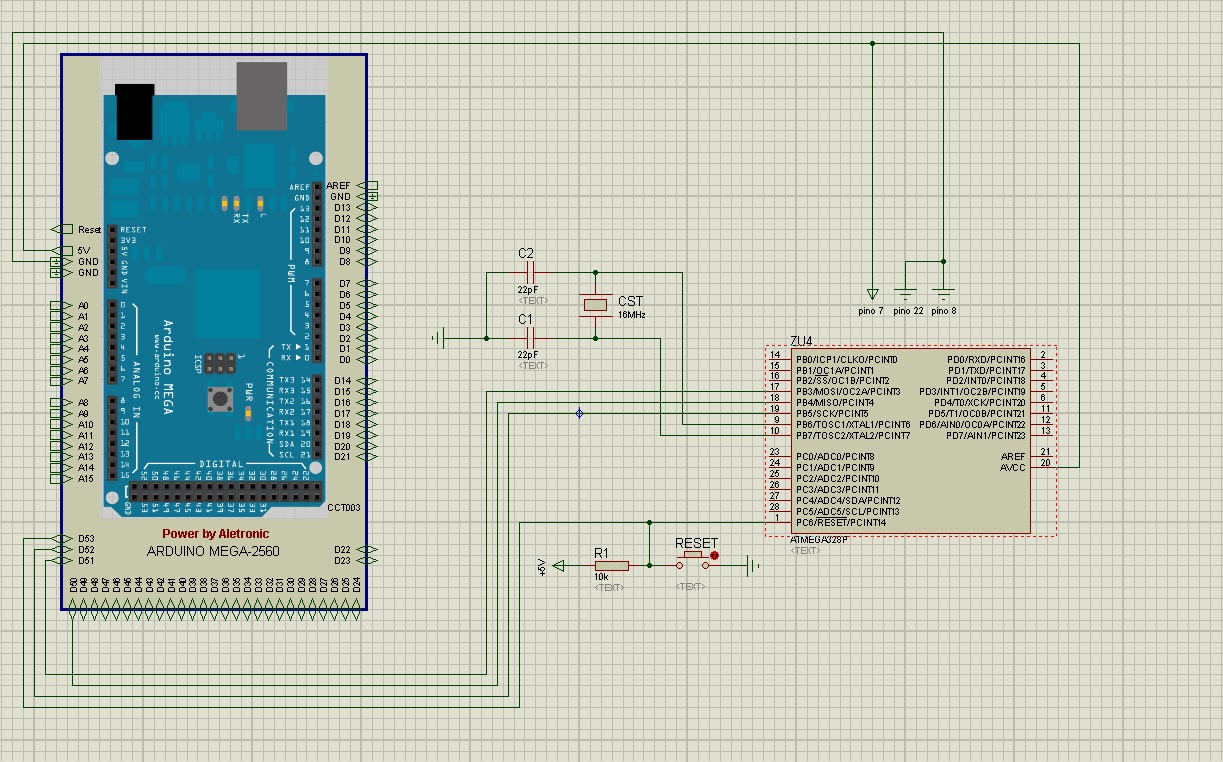The height and width of the screenshot is (762, 1223).
Task: Select the CST 16MHz crystal symbol
Action: pyautogui.click(x=594, y=304)
